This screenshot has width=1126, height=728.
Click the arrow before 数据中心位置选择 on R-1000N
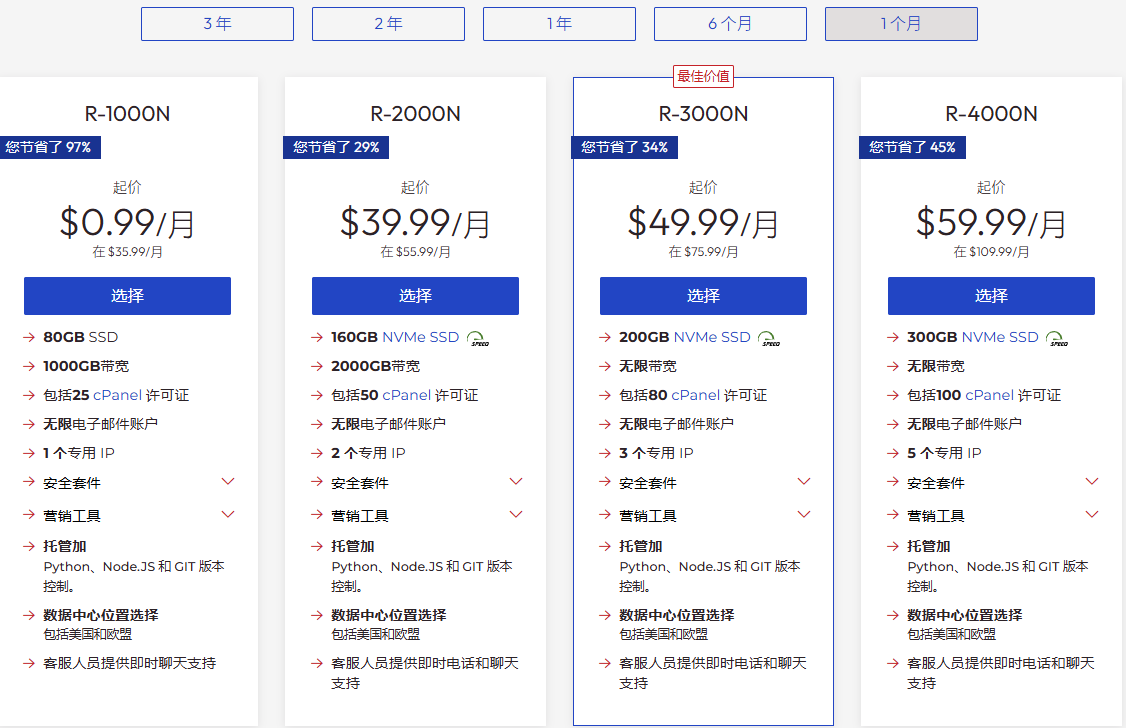[29, 616]
